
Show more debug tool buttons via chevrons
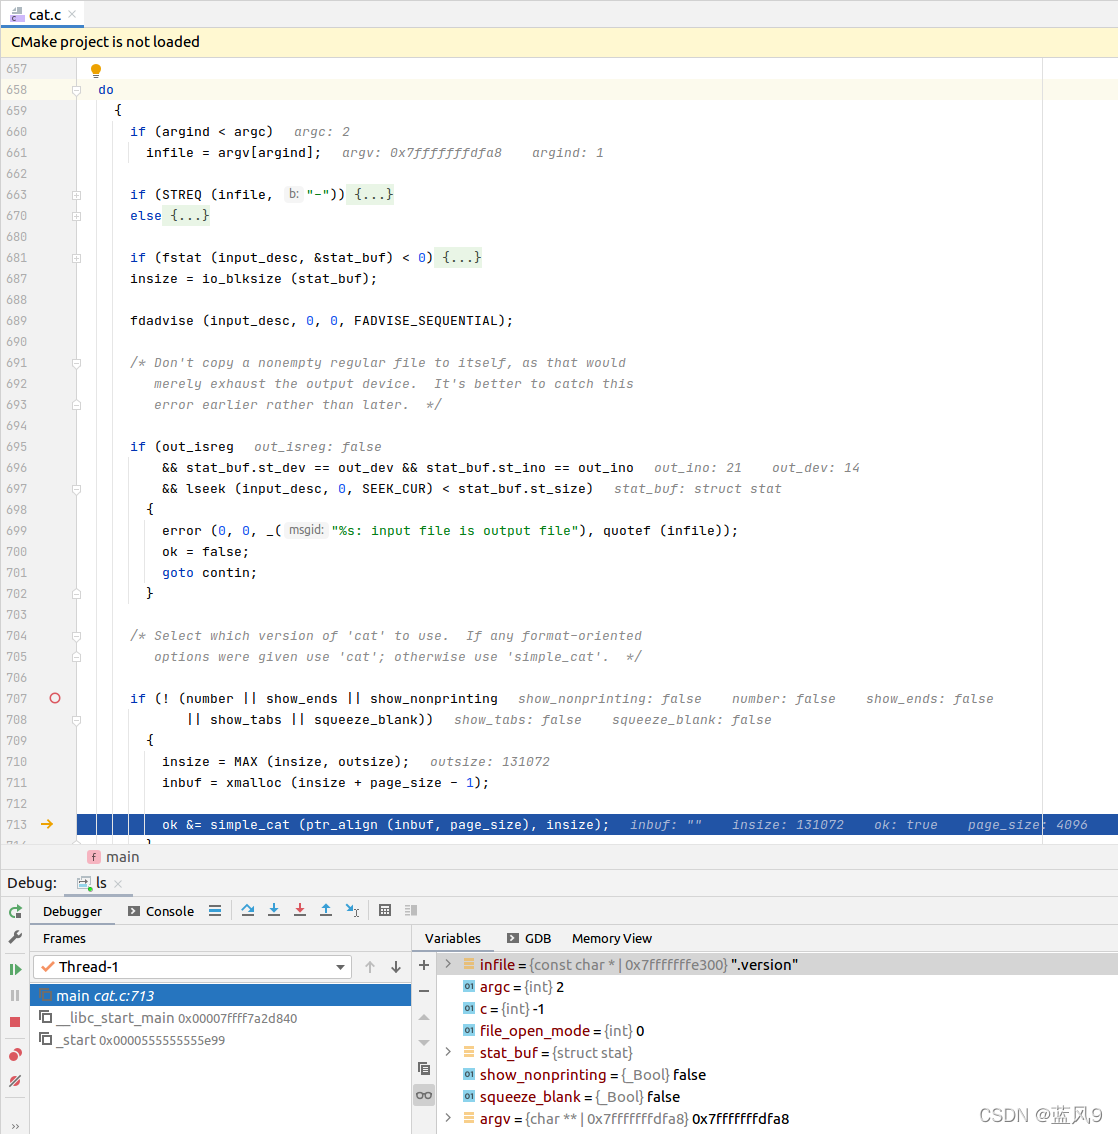(15, 1125)
